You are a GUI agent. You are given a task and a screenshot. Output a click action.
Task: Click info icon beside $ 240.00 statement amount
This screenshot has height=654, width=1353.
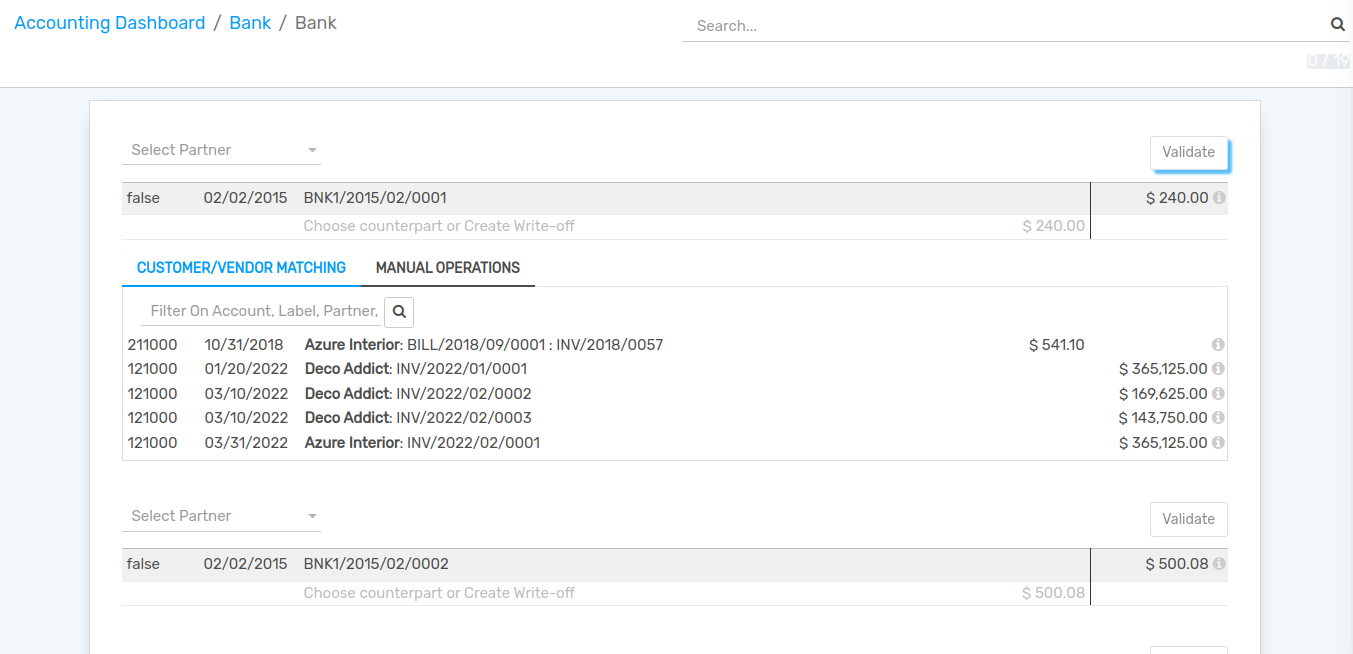tap(1219, 198)
